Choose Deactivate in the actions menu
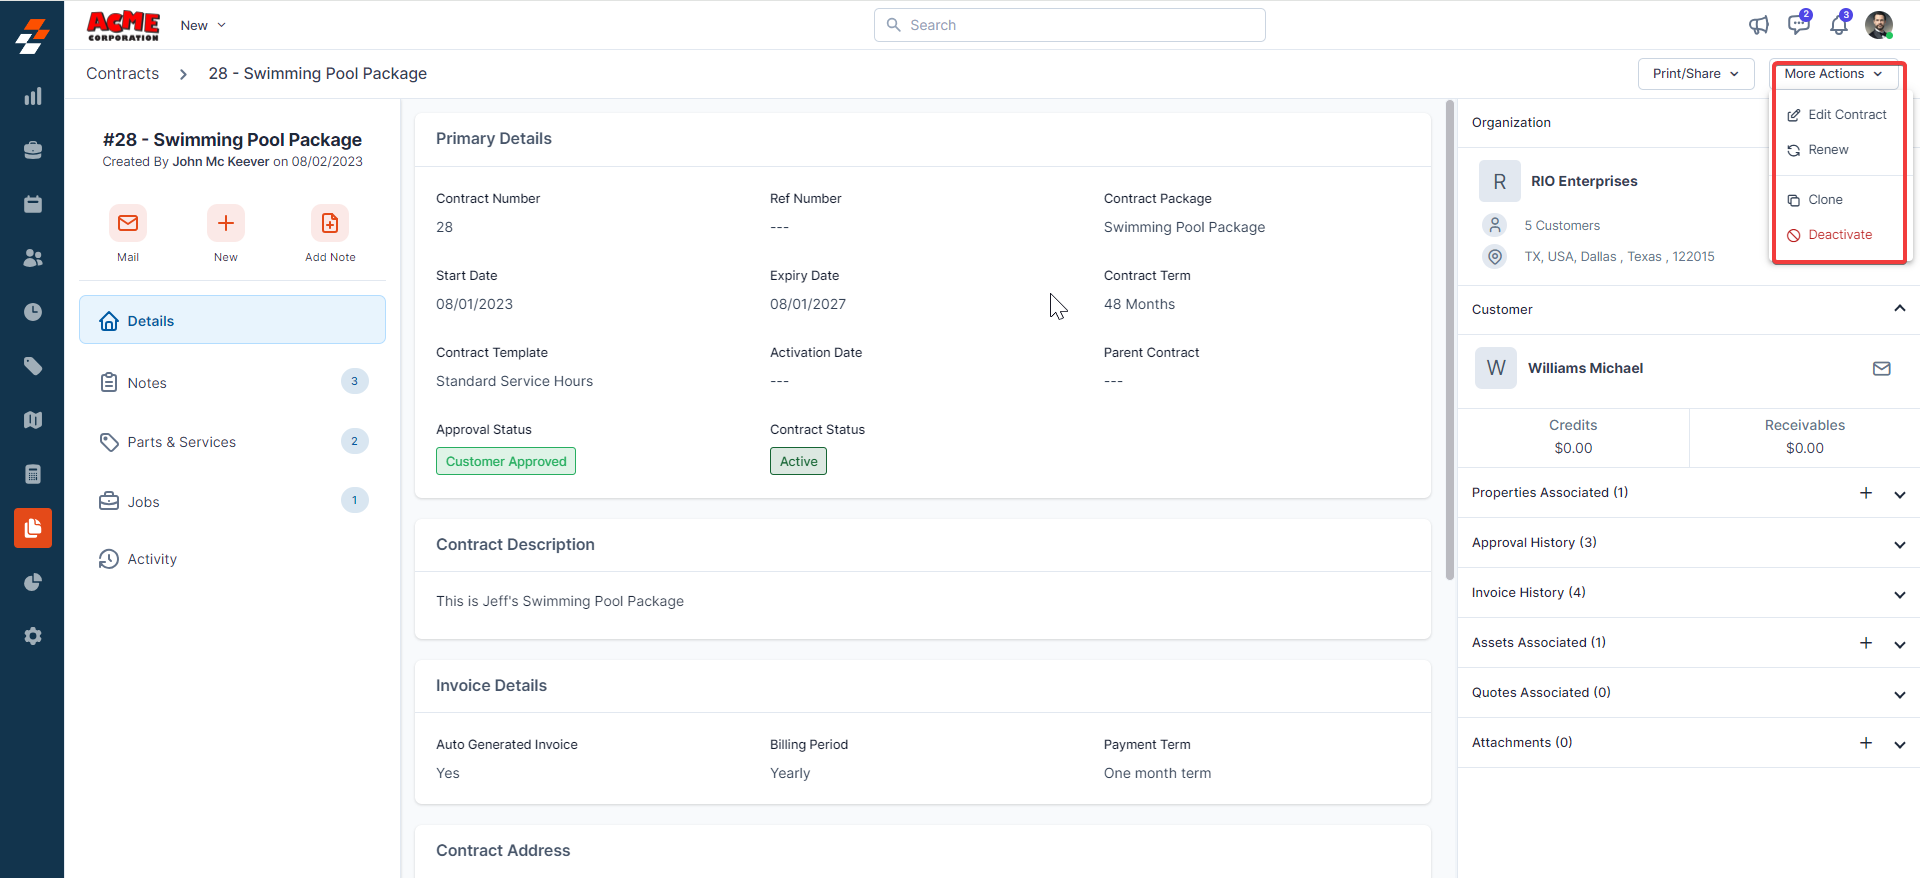This screenshot has height=878, width=1920. tap(1839, 235)
